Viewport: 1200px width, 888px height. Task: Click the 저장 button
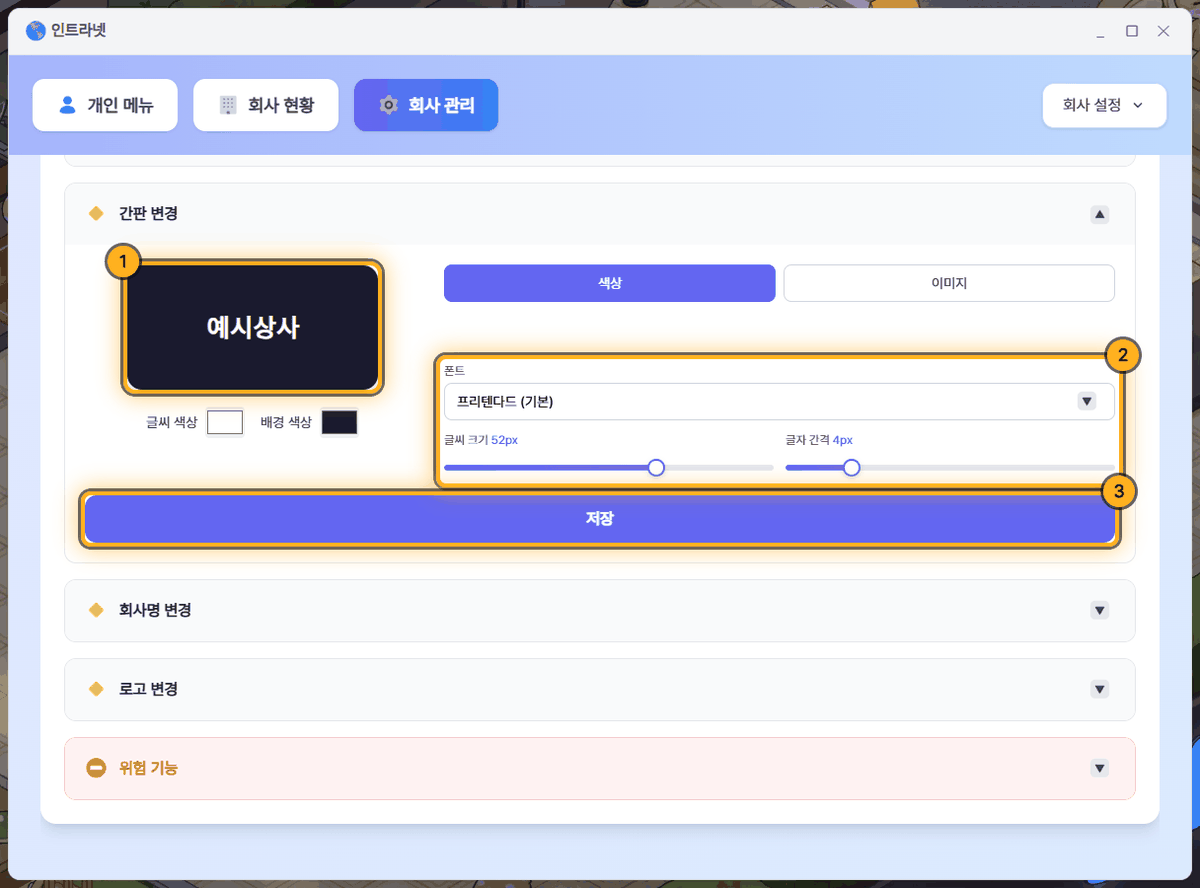(x=600, y=519)
